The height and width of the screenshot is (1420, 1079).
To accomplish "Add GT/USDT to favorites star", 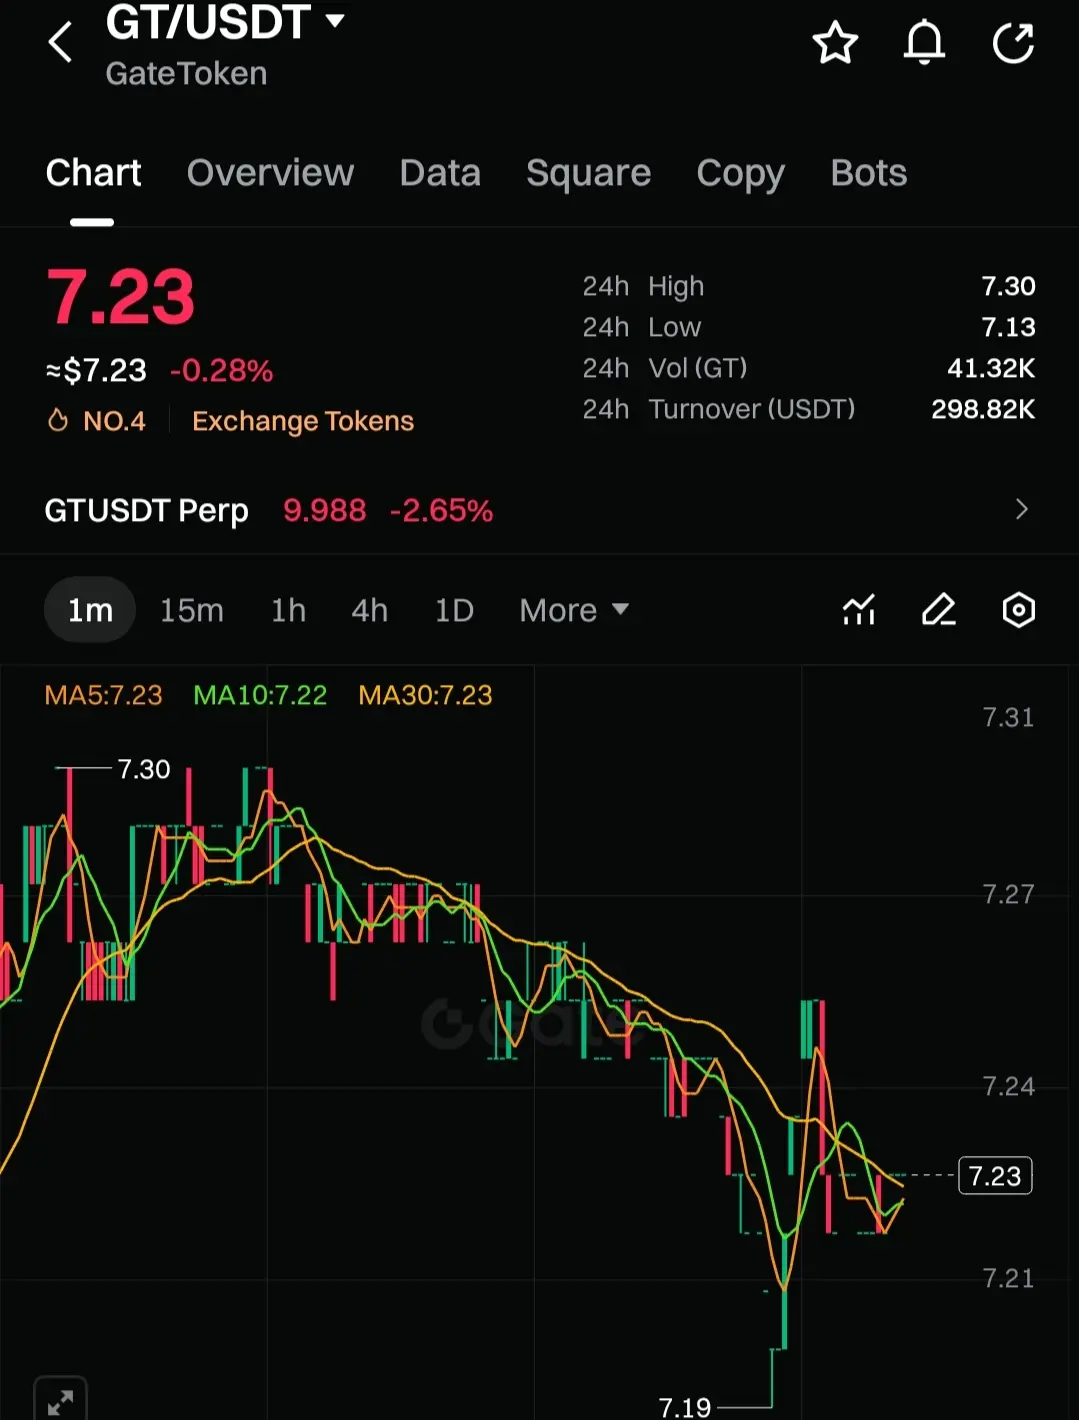I will point(835,43).
